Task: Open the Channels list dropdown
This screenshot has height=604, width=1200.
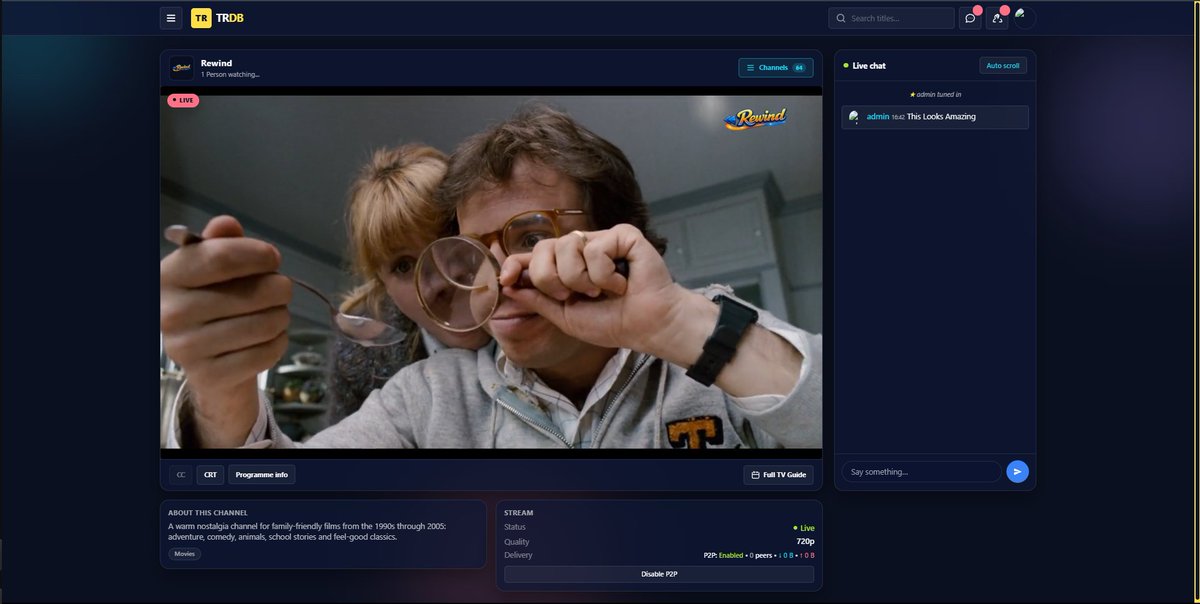Action: tap(776, 68)
